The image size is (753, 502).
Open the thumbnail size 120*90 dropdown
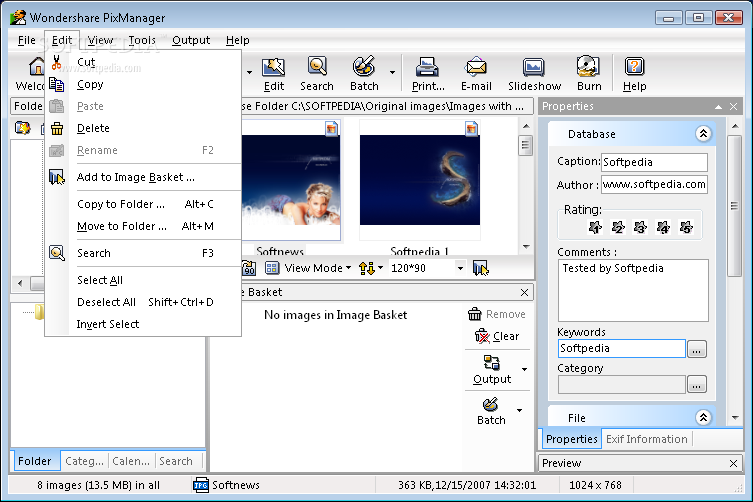[x=460, y=268]
